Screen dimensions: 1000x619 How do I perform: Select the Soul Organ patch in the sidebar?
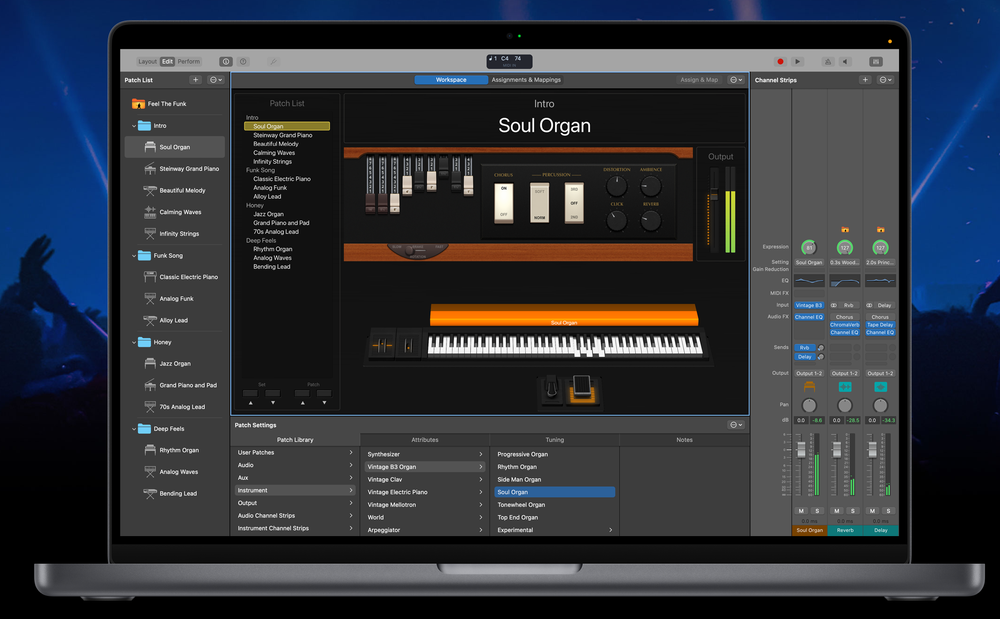[175, 147]
